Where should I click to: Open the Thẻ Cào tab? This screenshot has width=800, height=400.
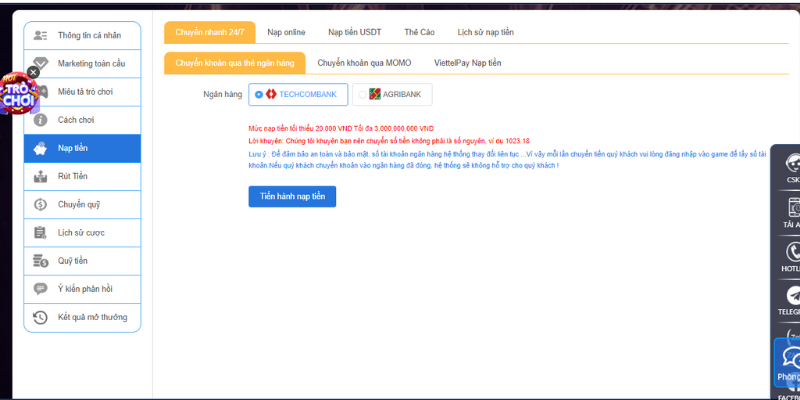pos(419,32)
